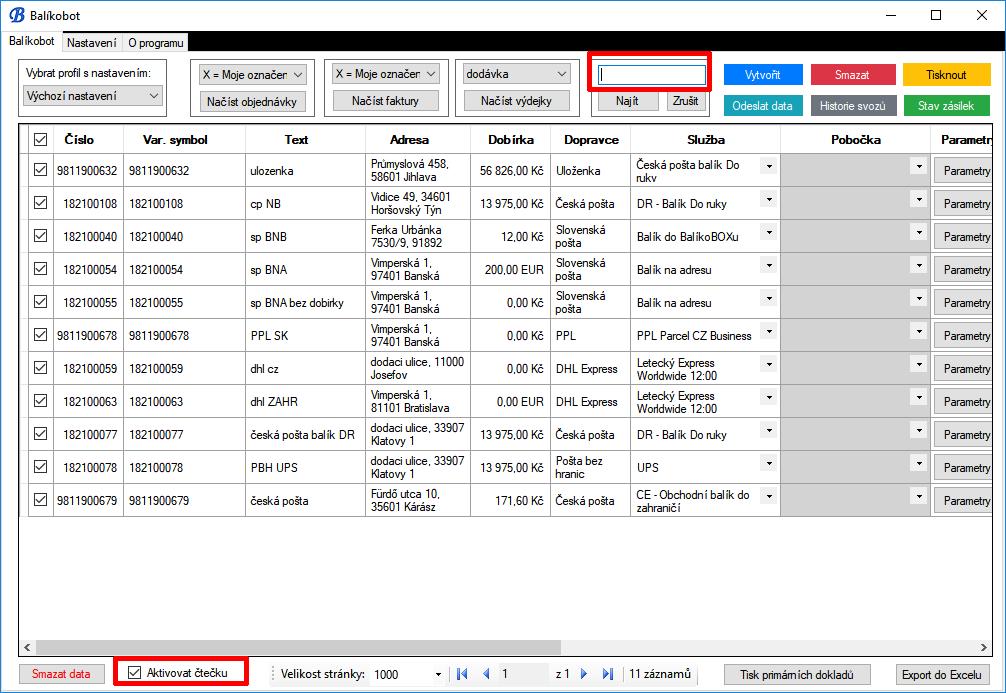1006x693 pixels.
Task: Sort table by Dopravce column header
Action: click(591, 139)
